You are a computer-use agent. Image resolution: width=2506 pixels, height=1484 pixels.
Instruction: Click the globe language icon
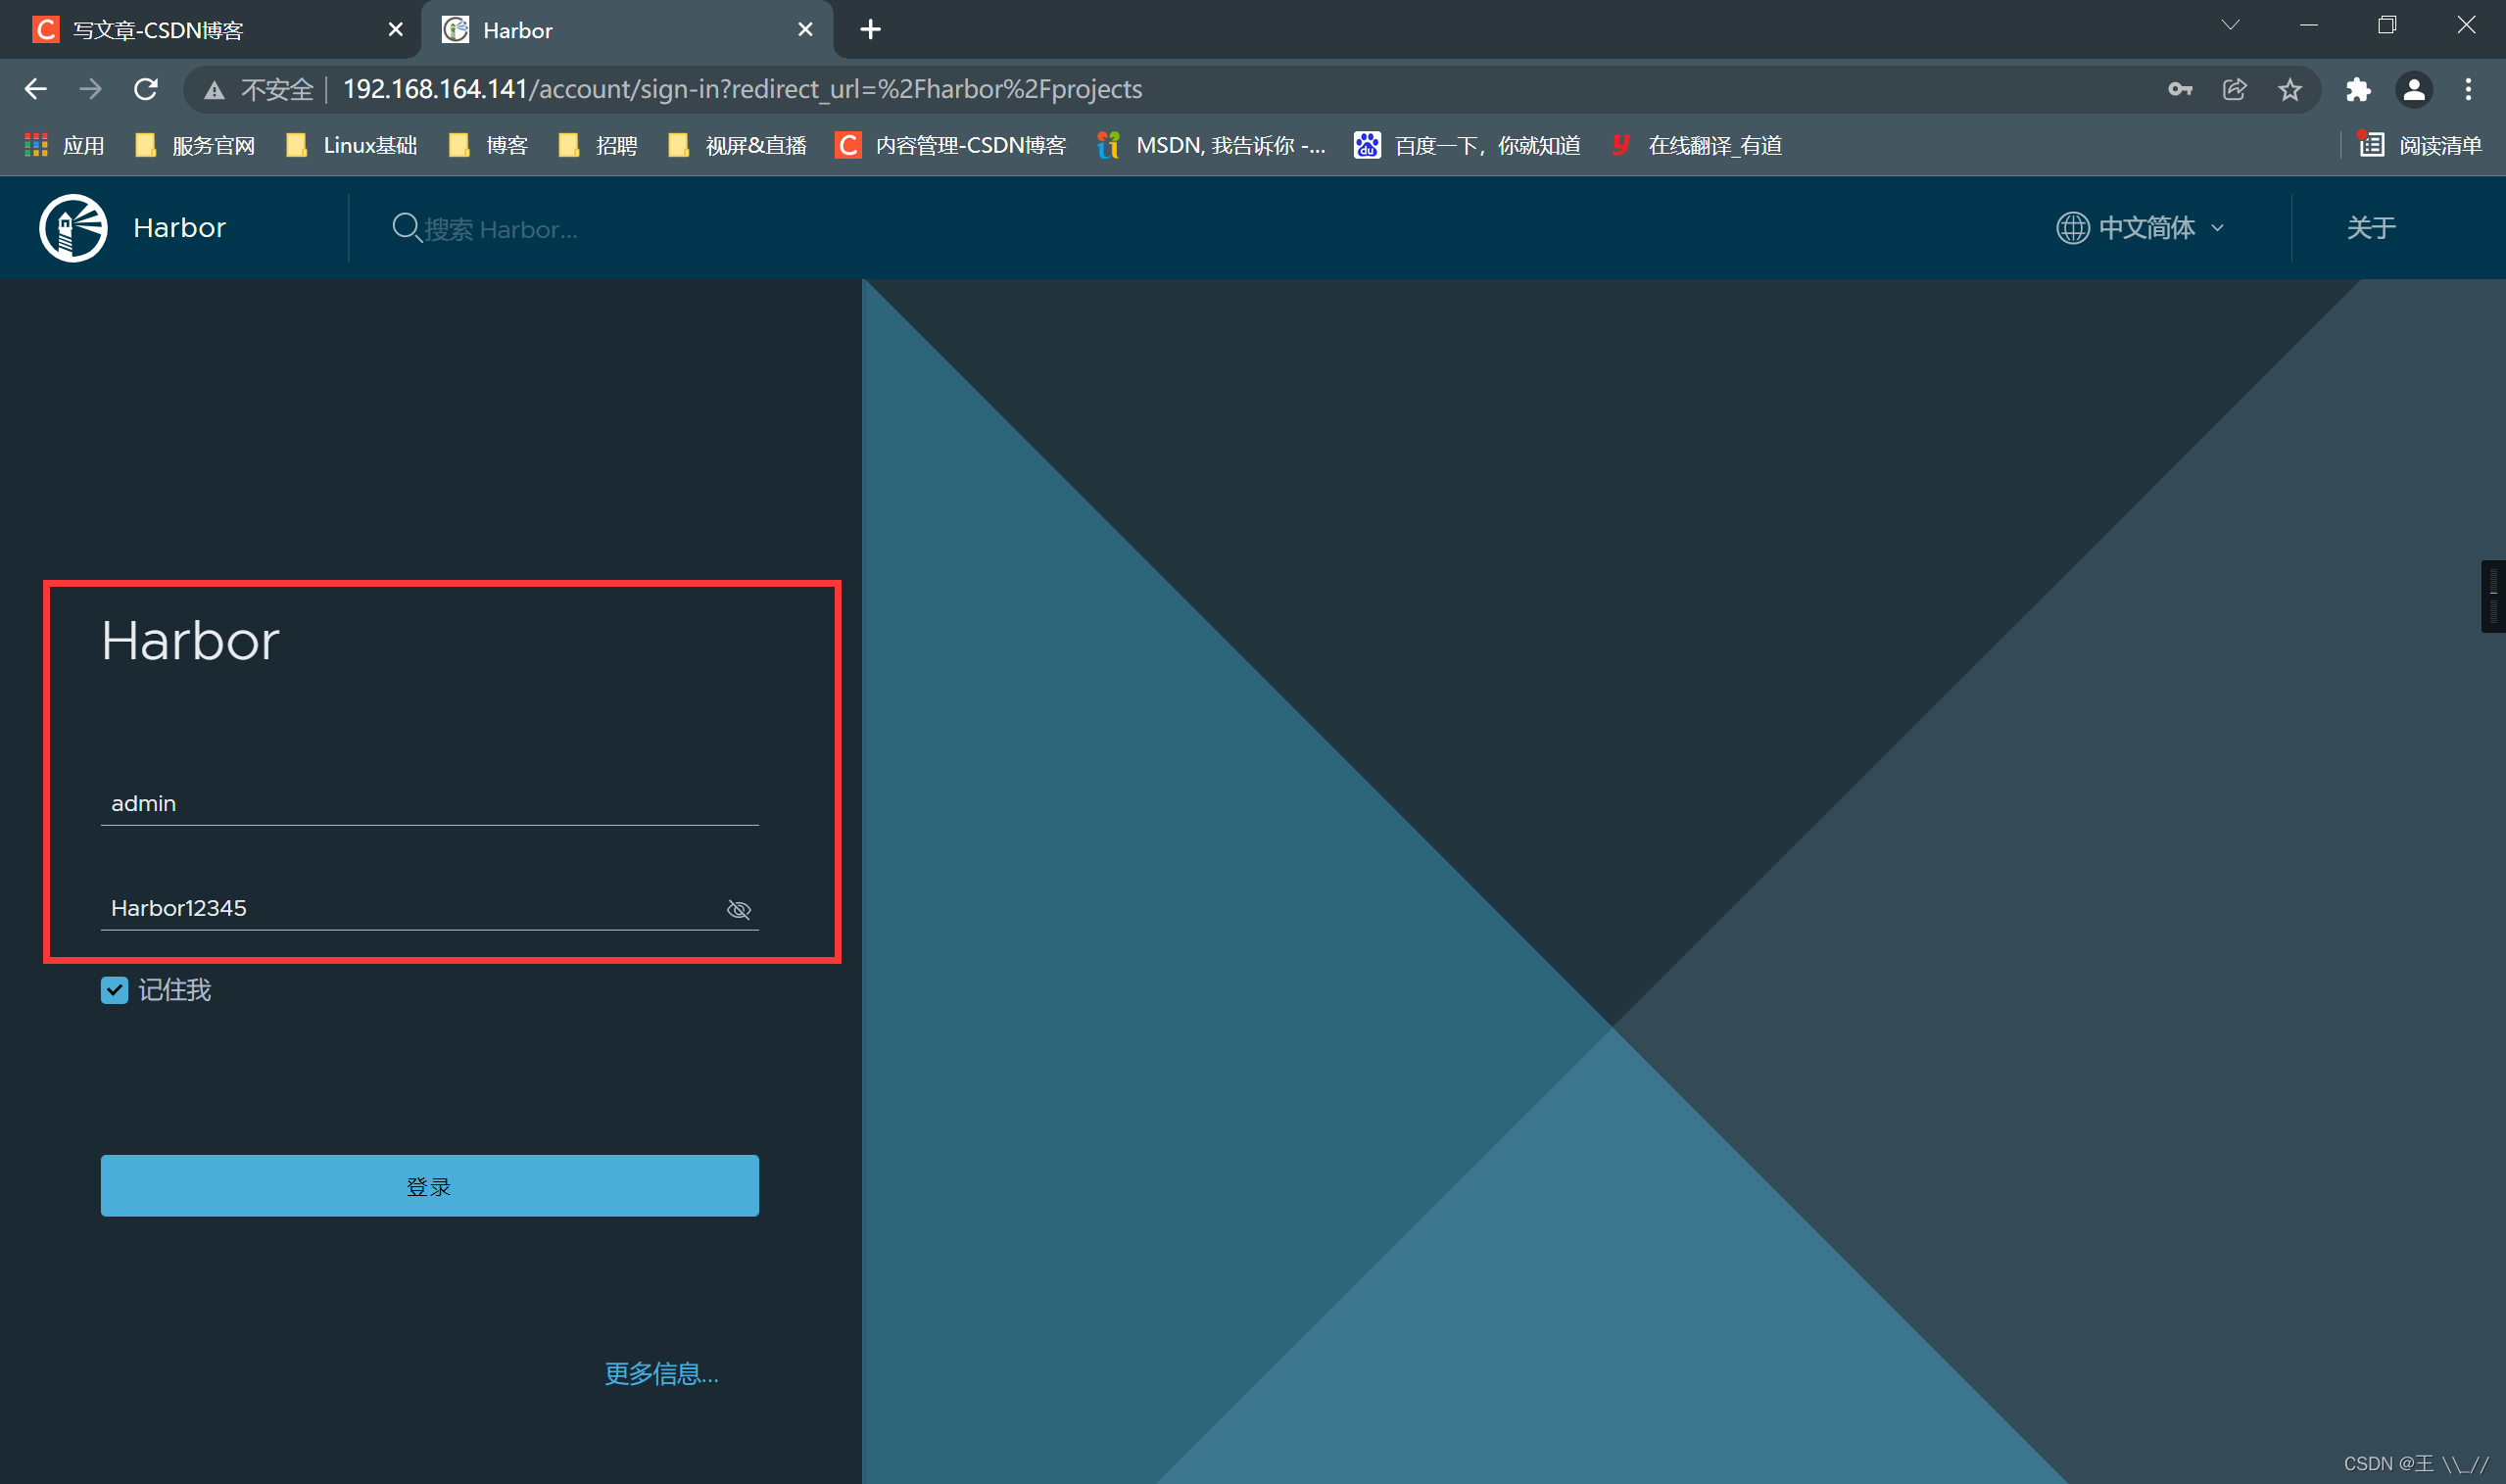2072,228
